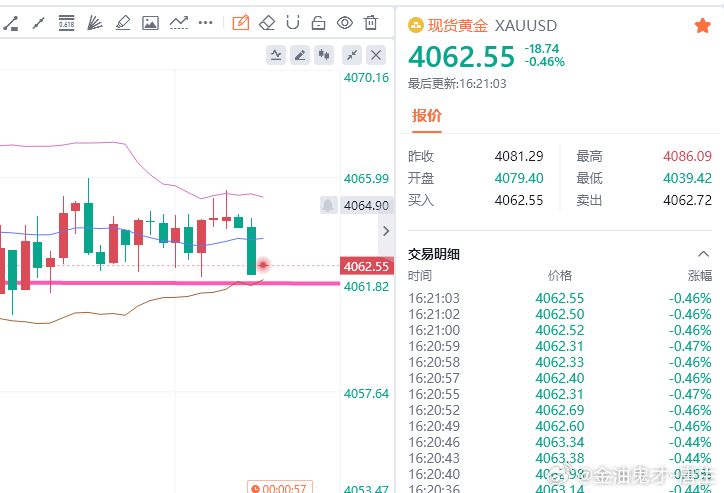Close the chart panel with X
This screenshot has height=493, width=724.
pyautogui.click(x=376, y=55)
